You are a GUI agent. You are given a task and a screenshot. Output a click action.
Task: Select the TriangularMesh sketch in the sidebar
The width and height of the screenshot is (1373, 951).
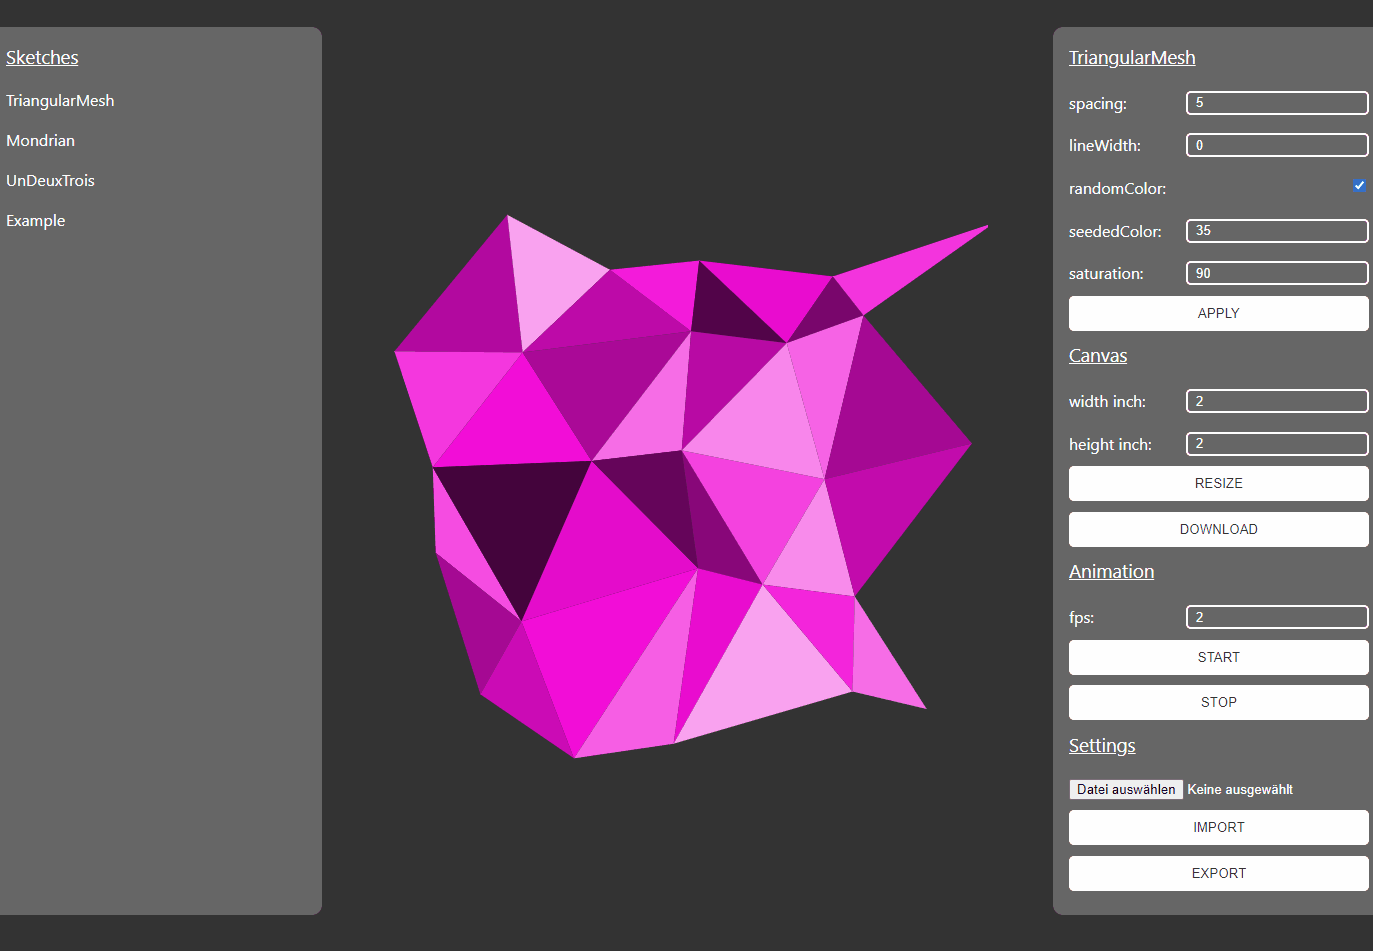point(60,100)
